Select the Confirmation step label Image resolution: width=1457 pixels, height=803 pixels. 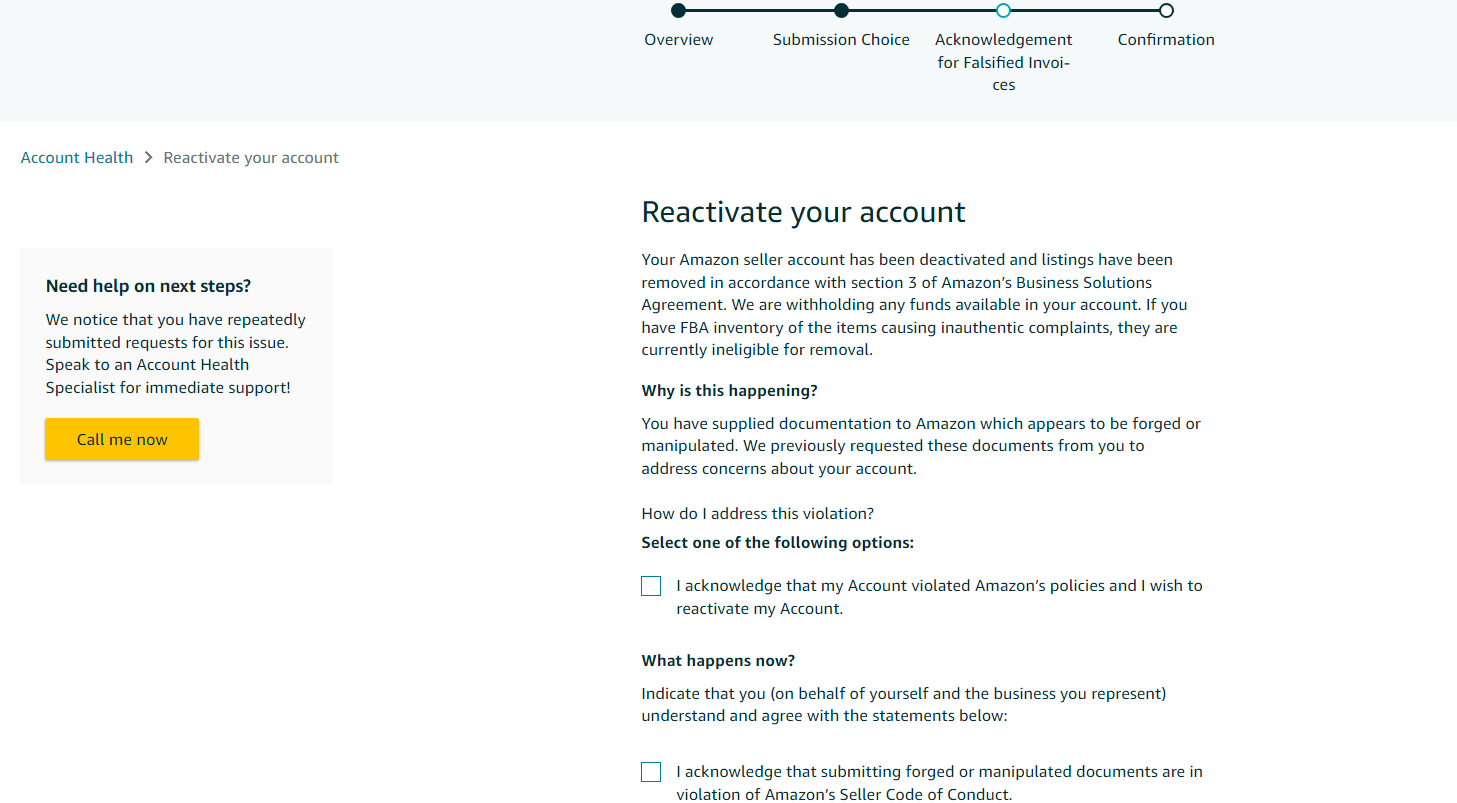click(1166, 40)
